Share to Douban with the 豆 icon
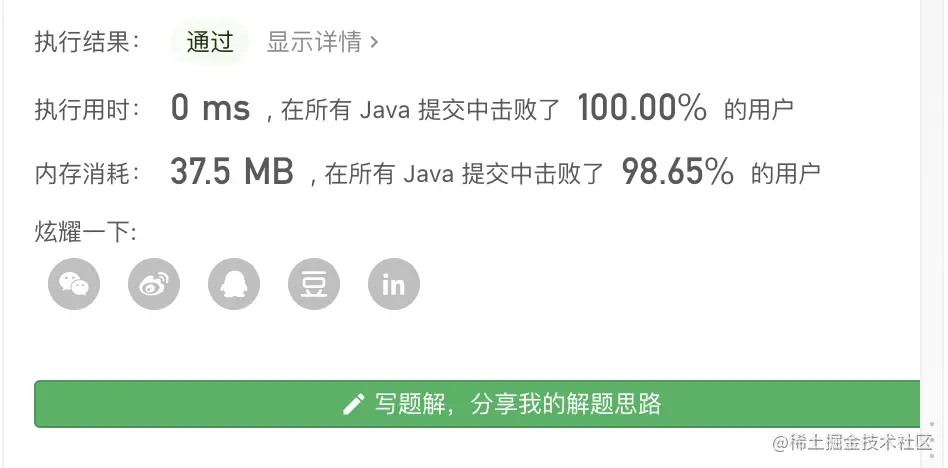 click(x=314, y=284)
